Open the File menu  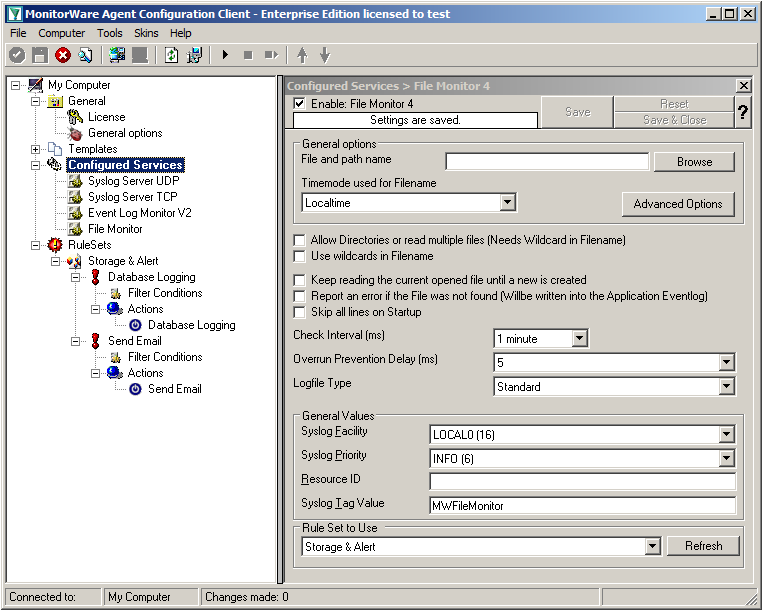[18, 33]
